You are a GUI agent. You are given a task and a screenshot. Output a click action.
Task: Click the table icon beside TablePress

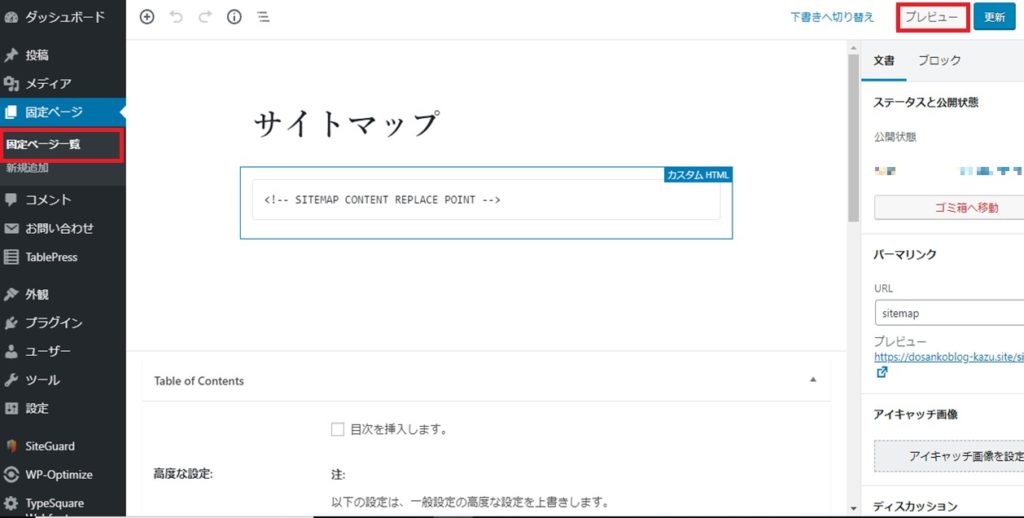click(x=10, y=257)
